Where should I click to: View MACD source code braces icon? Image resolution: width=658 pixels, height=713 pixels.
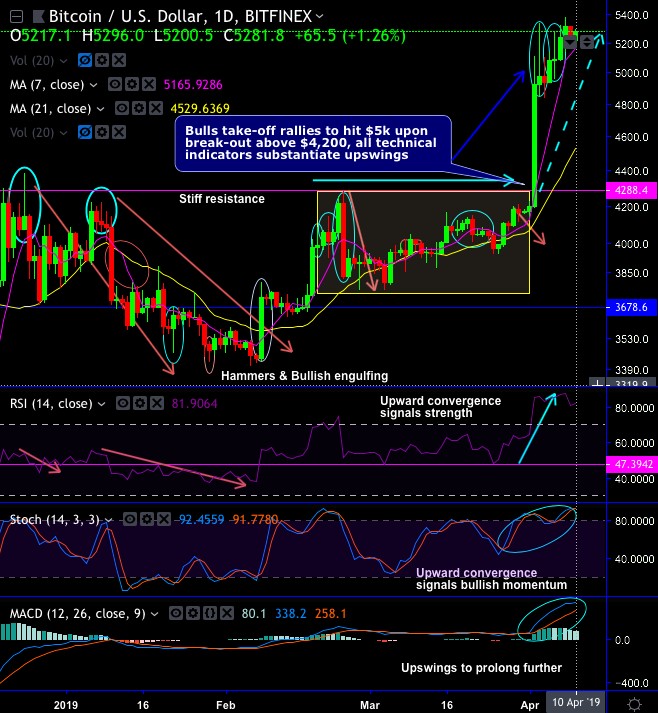[210, 613]
